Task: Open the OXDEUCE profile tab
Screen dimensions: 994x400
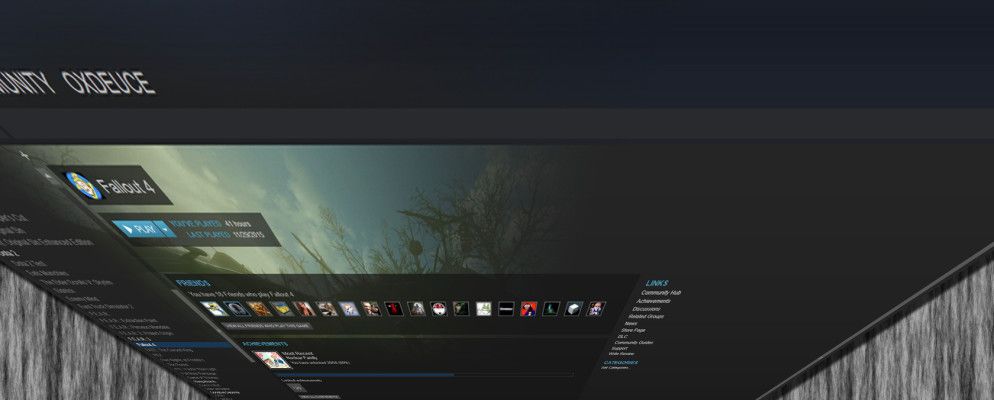Action: tap(108, 83)
